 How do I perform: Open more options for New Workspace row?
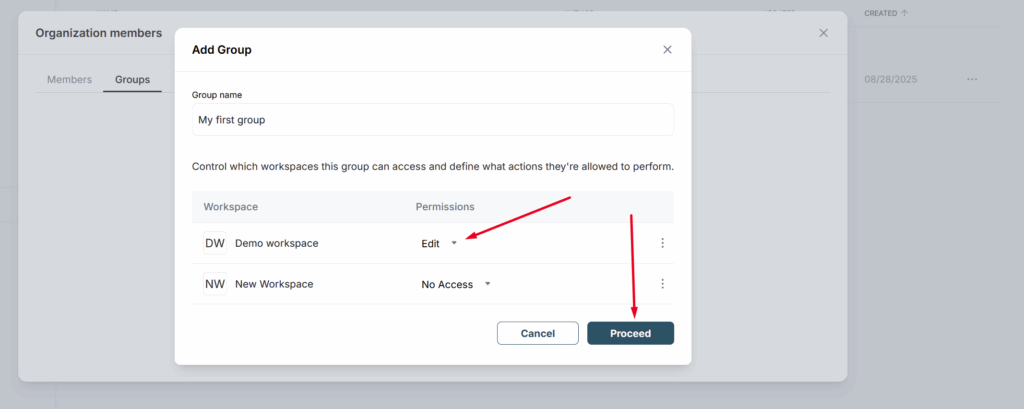coord(662,284)
